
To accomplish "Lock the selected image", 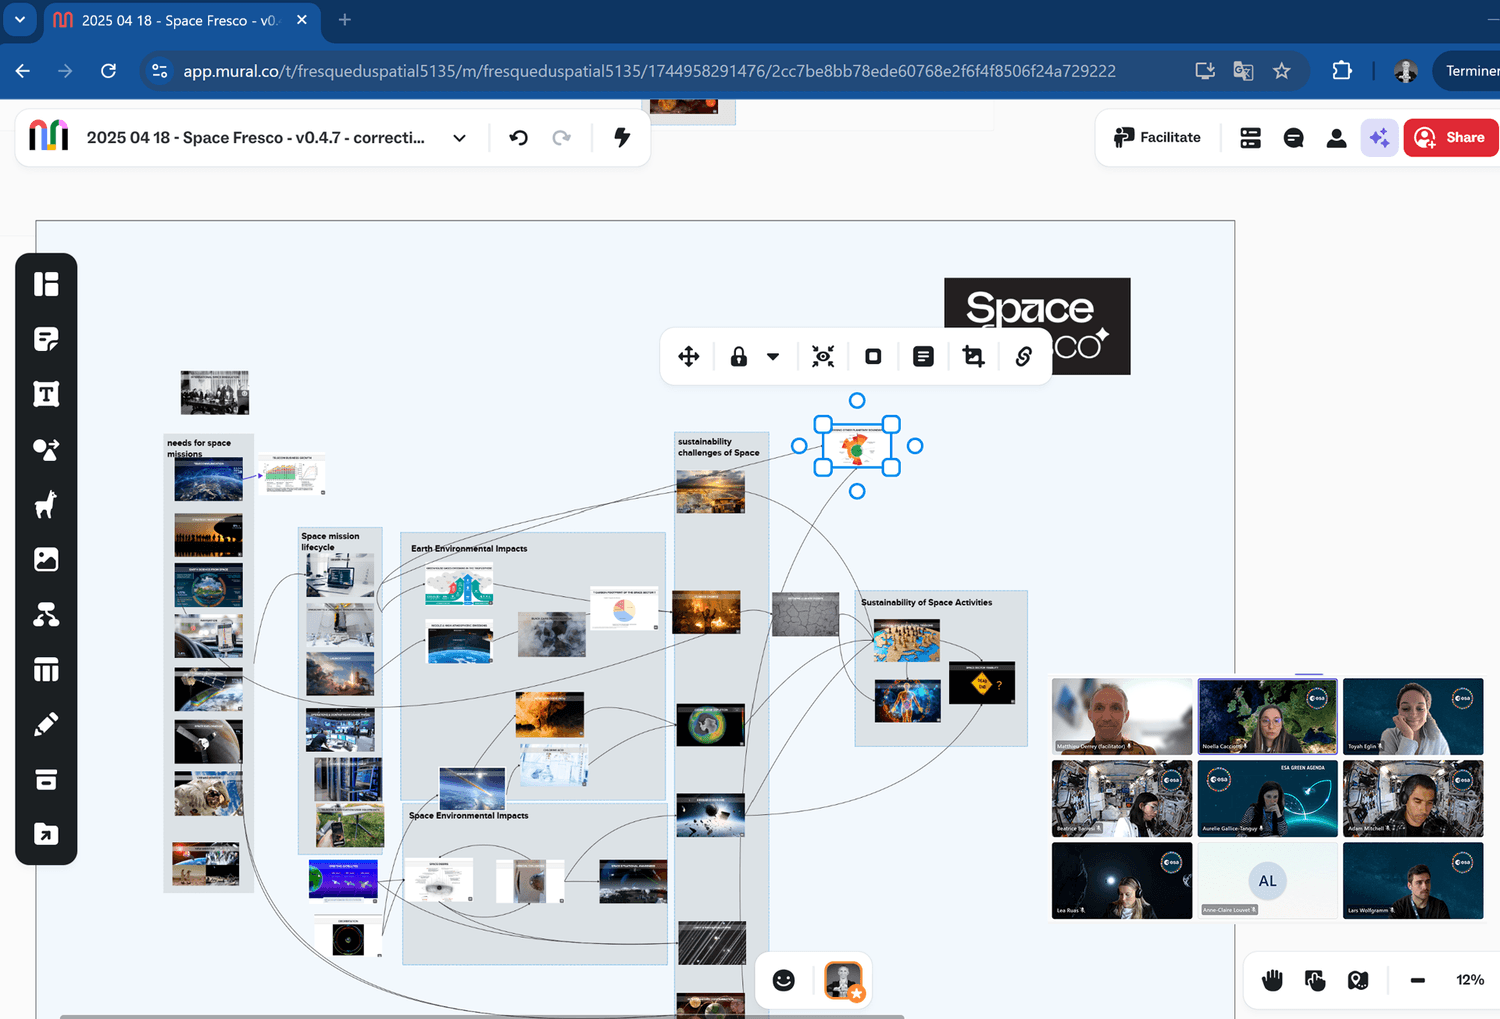I will point(739,356).
